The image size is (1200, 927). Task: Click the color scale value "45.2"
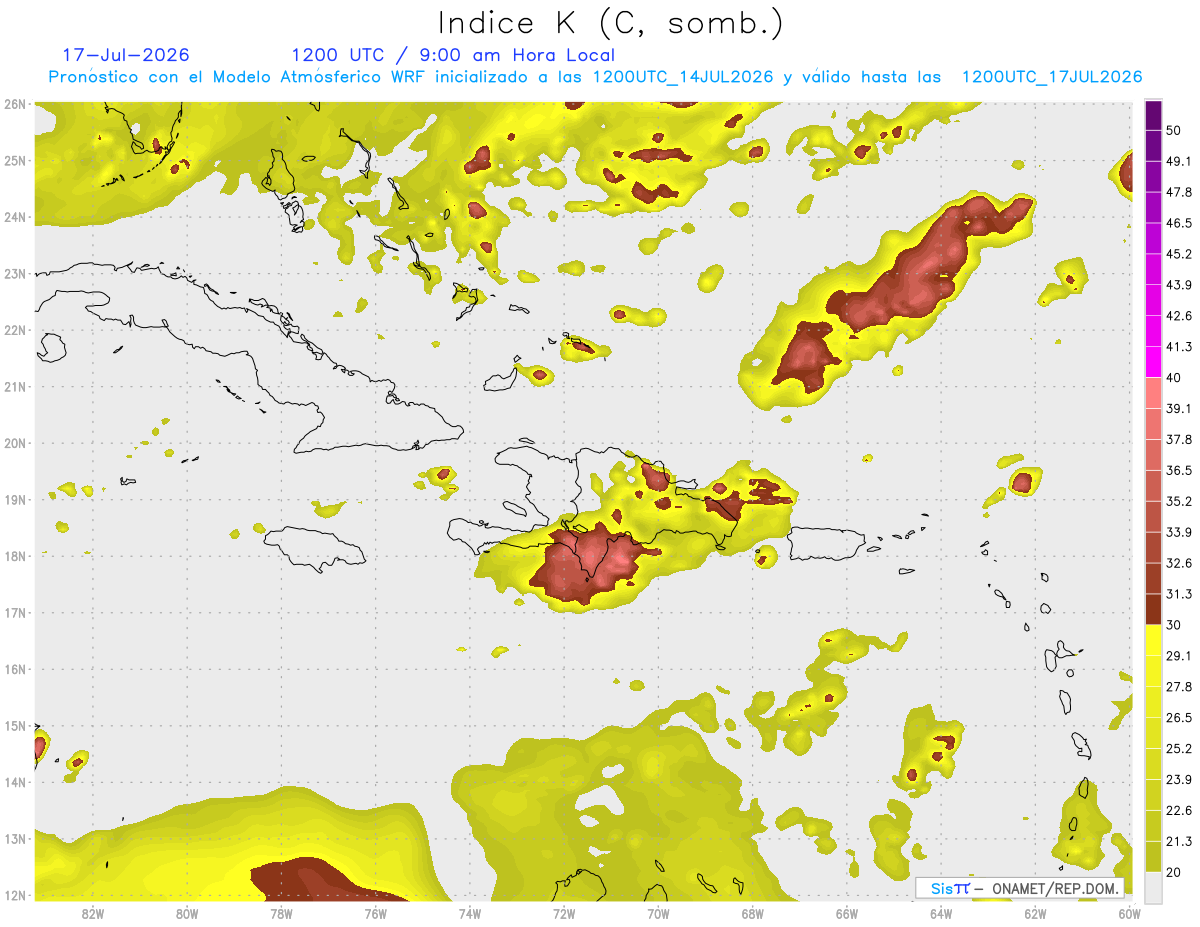1179,254
